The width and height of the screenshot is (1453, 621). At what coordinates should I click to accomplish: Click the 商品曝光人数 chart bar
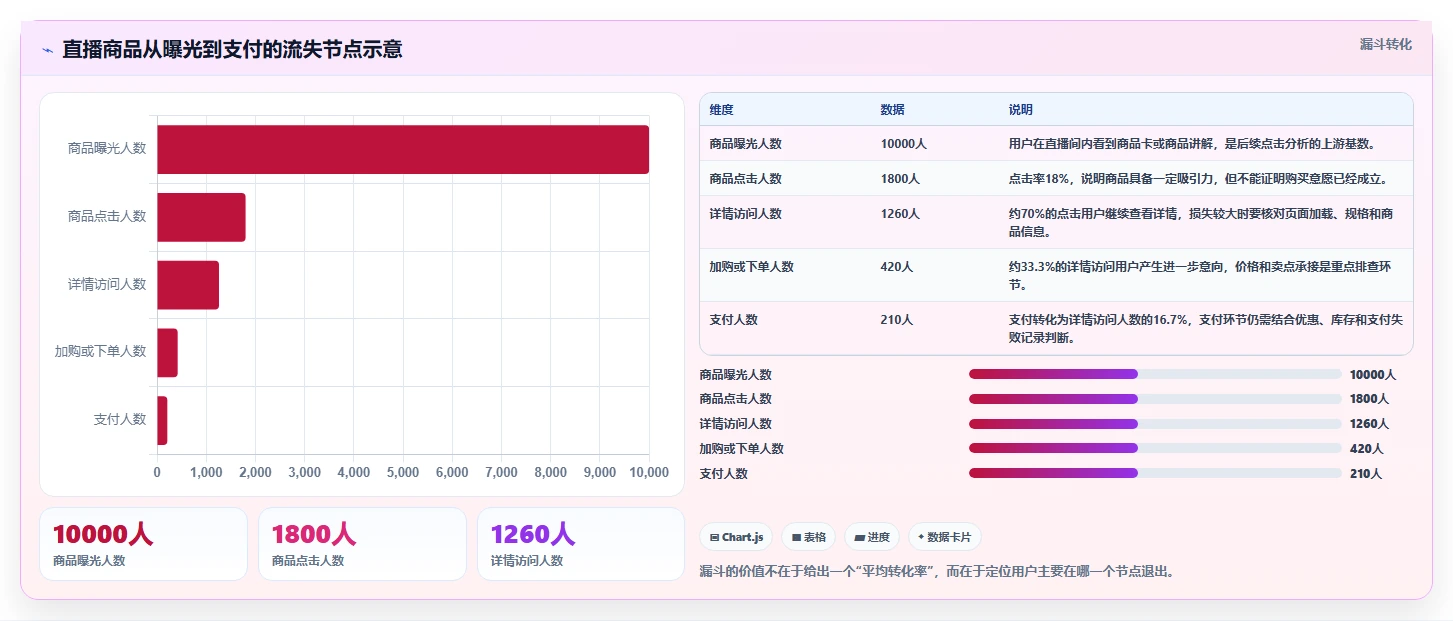(403, 149)
